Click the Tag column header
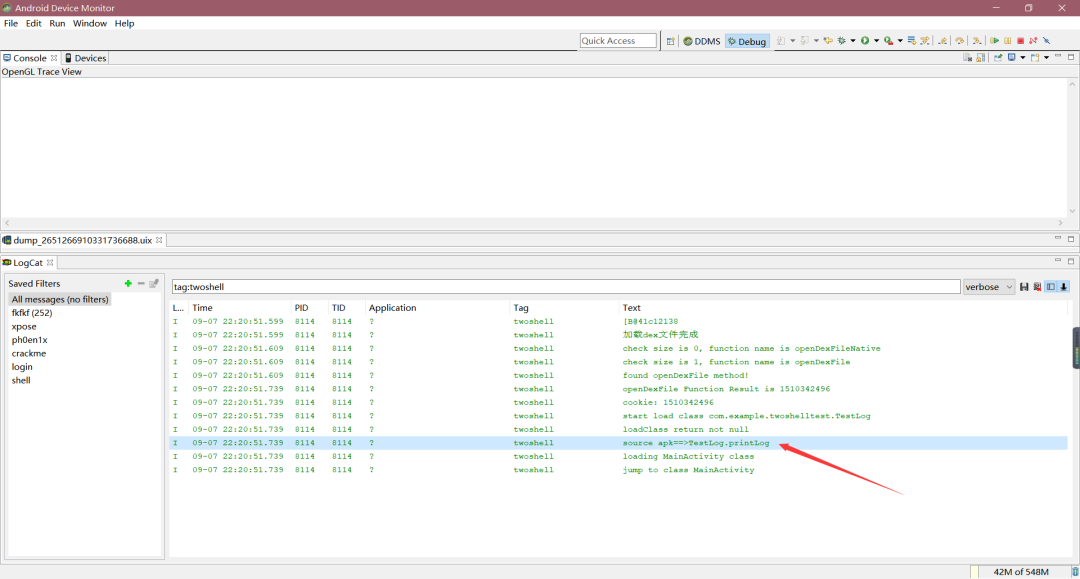Image resolution: width=1080 pixels, height=579 pixels. [x=521, y=308]
